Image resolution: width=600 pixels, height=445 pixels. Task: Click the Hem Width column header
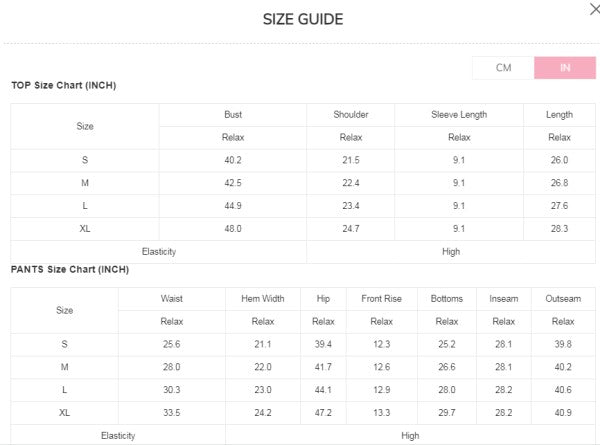(262, 299)
